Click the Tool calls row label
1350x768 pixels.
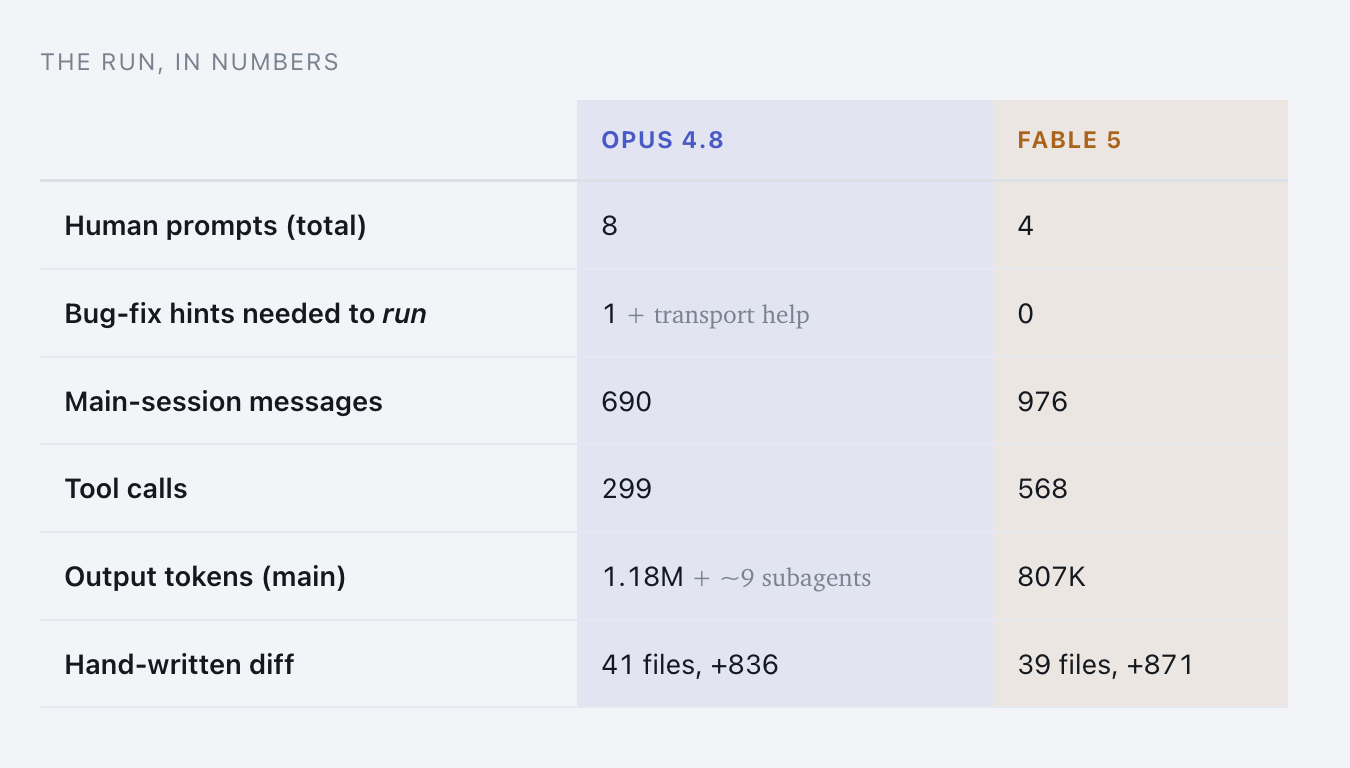[x=126, y=489]
